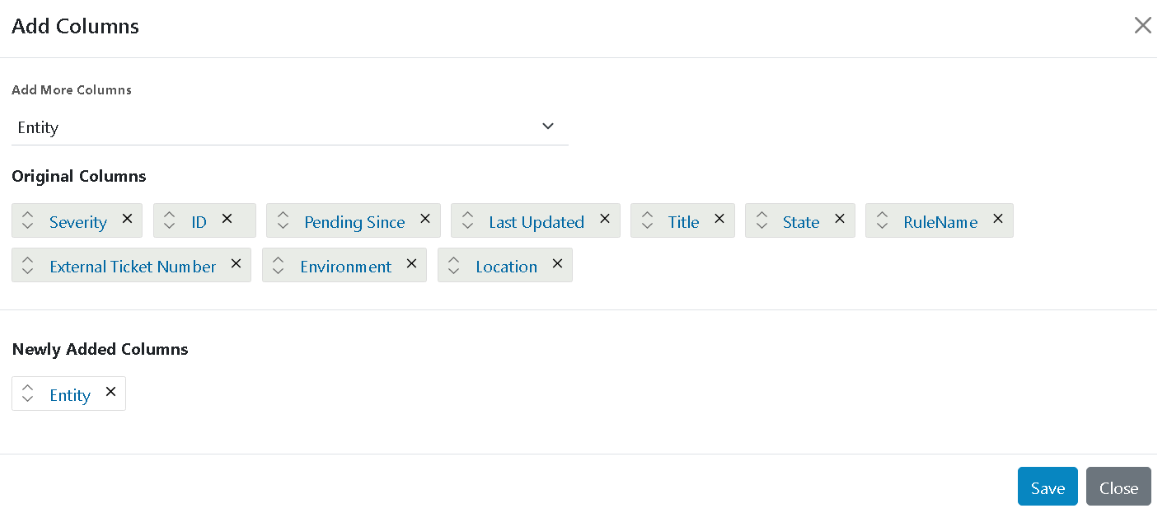The width and height of the screenshot is (1157, 513).
Task: Click the dropdown chevron beside Entity
Action: tap(547, 126)
